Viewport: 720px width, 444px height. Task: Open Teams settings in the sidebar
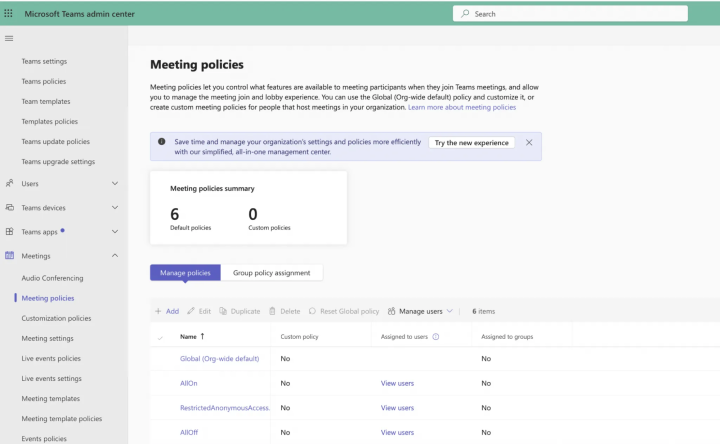click(x=44, y=61)
